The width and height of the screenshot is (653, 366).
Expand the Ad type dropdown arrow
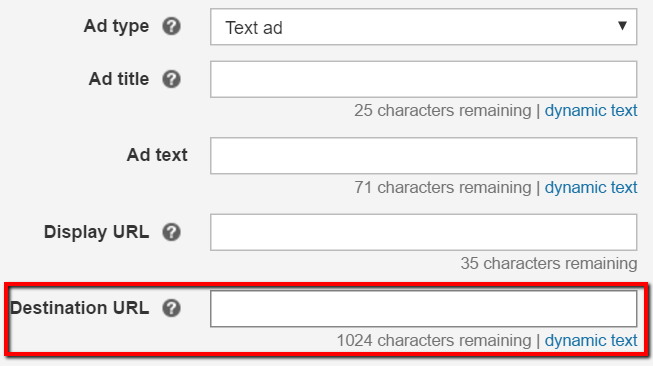click(x=622, y=26)
